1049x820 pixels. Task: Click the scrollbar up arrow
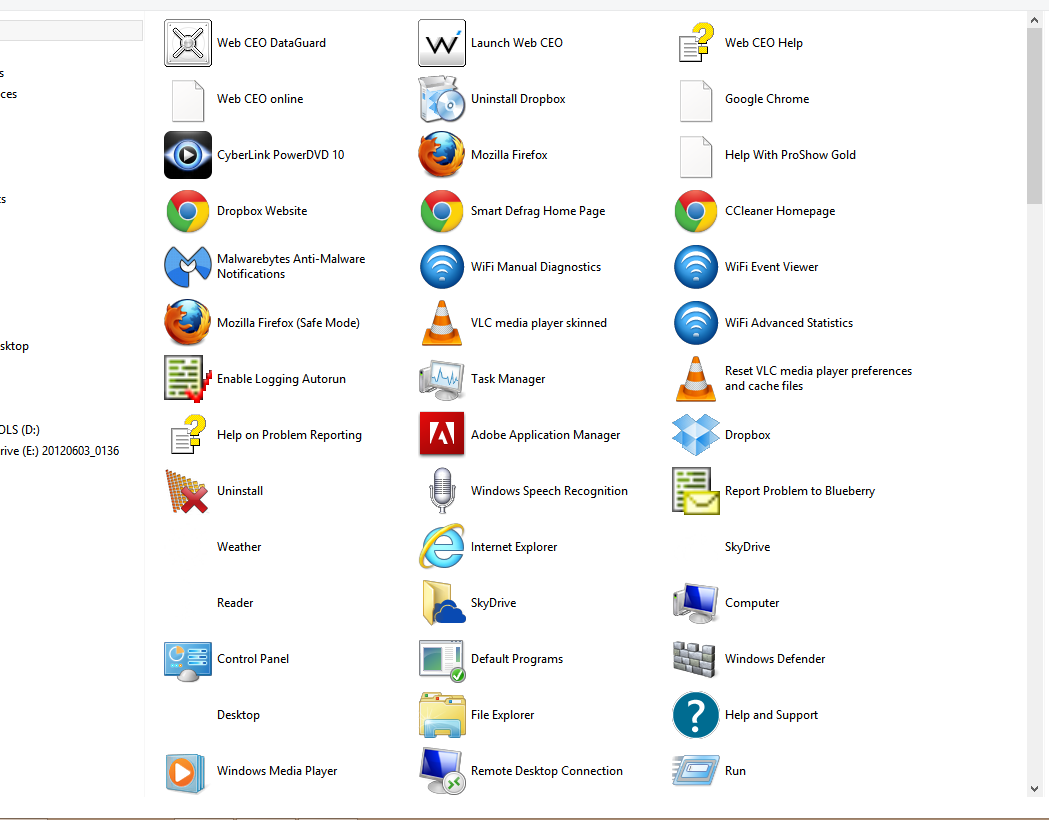point(1034,20)
